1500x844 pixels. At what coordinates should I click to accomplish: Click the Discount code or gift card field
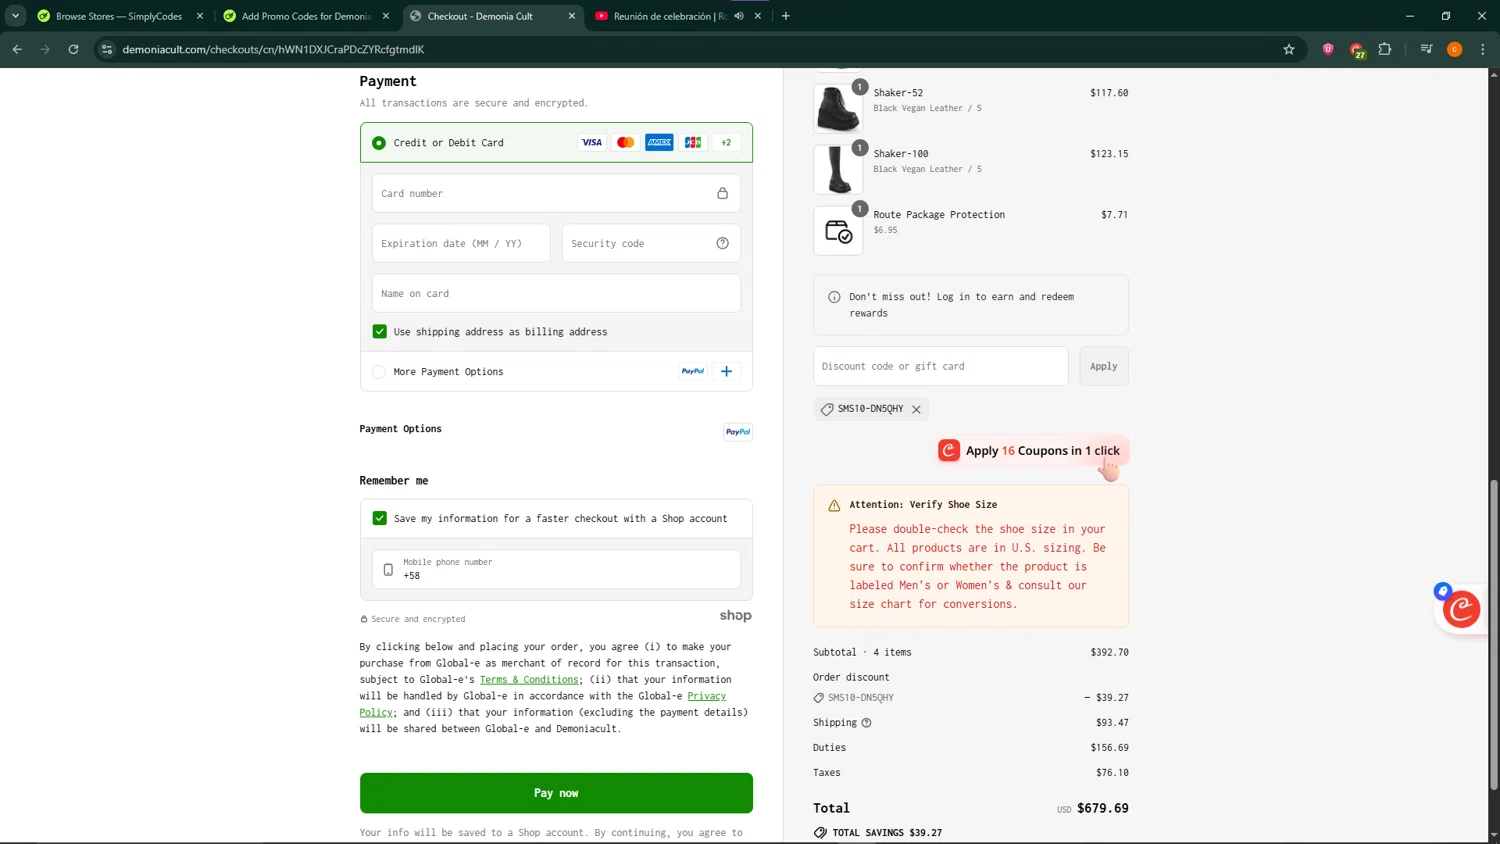point(940,366)
